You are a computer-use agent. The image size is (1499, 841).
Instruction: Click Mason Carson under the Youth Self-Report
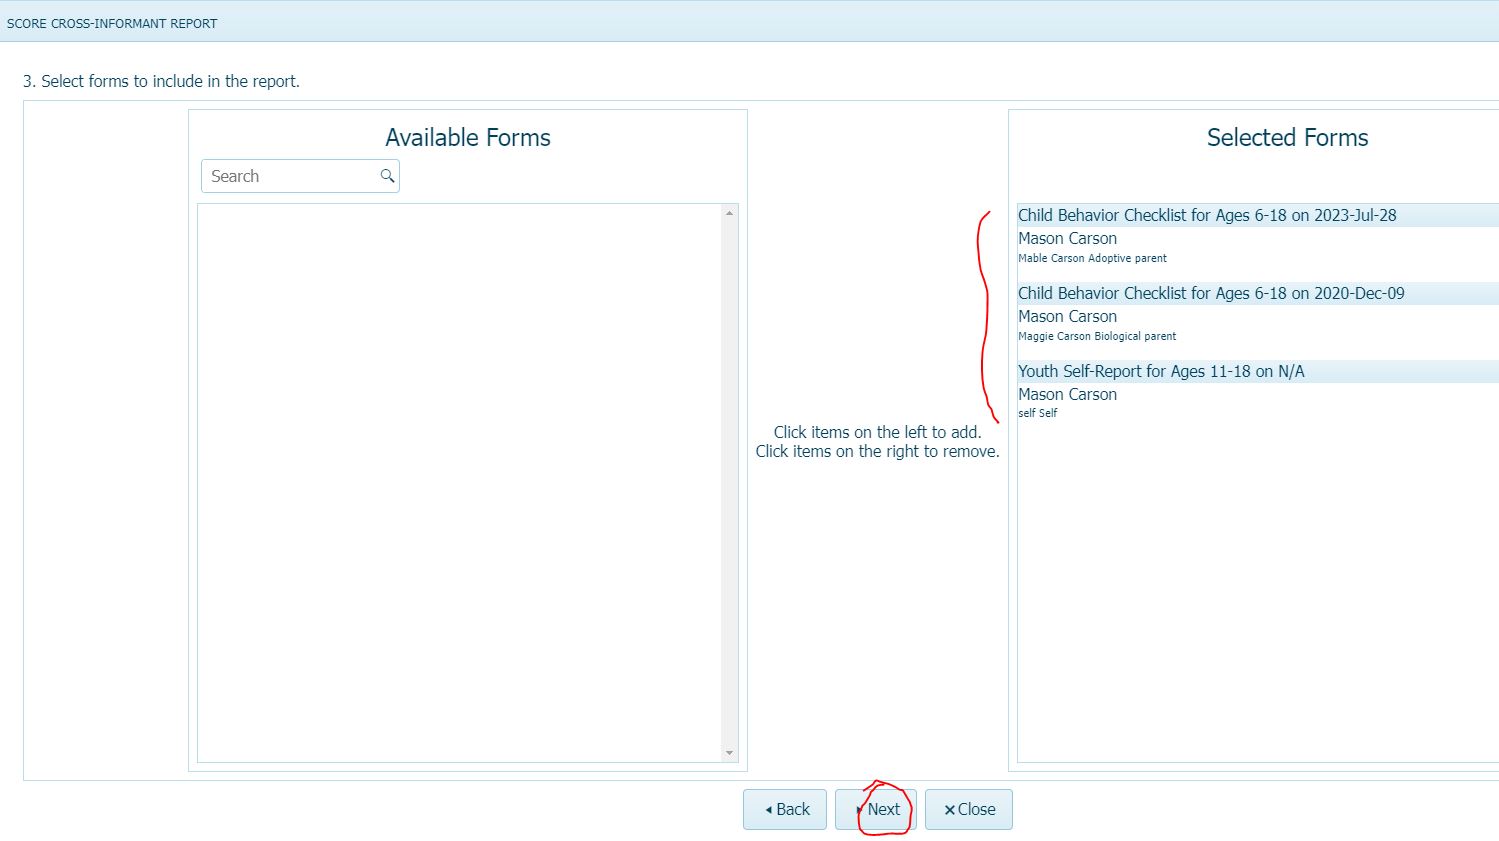pos(1067,394)
